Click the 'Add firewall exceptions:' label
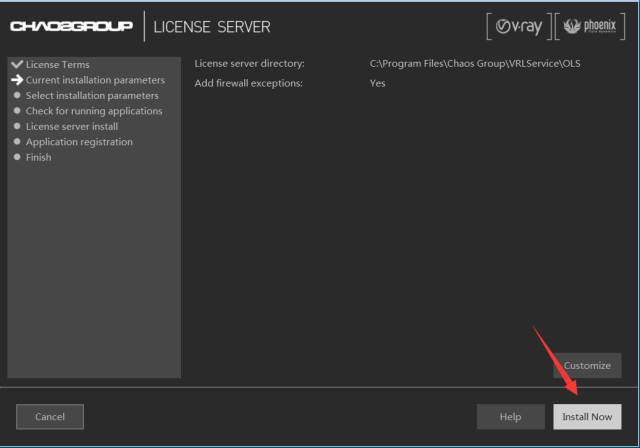 pyautogui.click(x=249, y=83)
